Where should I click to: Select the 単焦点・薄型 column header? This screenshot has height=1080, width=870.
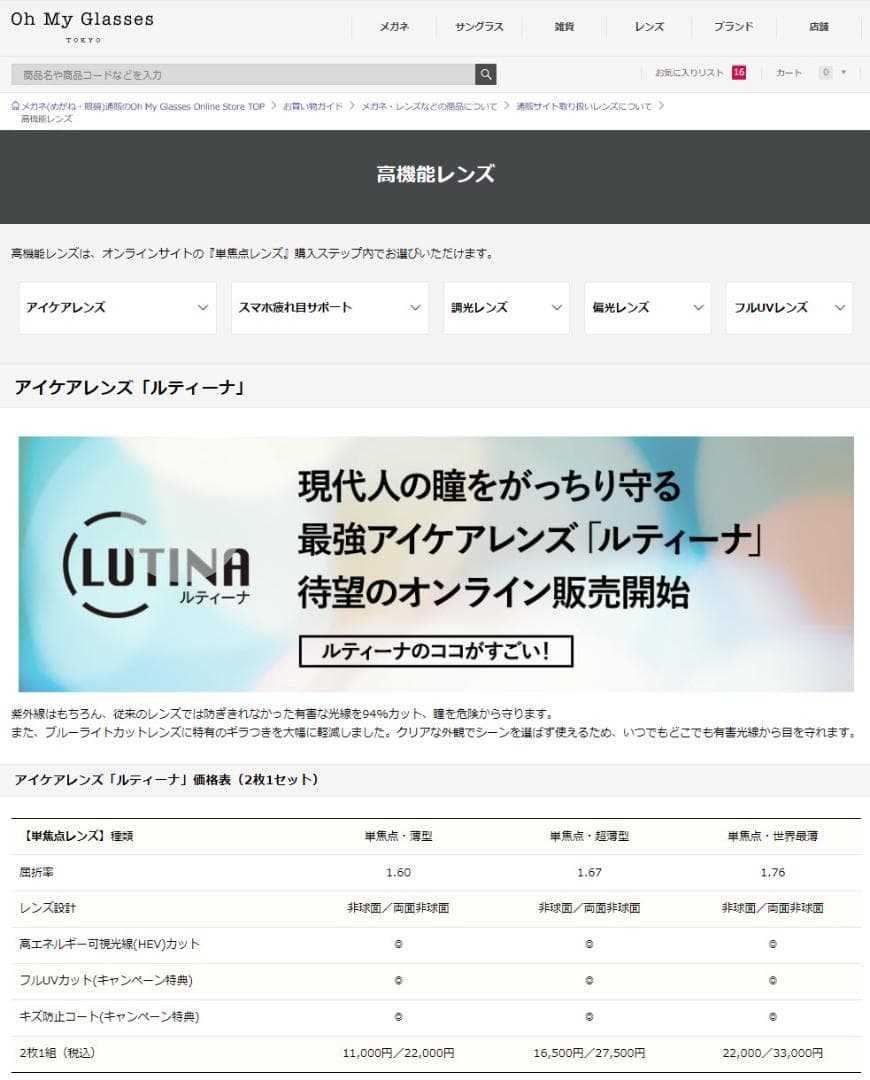(x=398, y=836)
